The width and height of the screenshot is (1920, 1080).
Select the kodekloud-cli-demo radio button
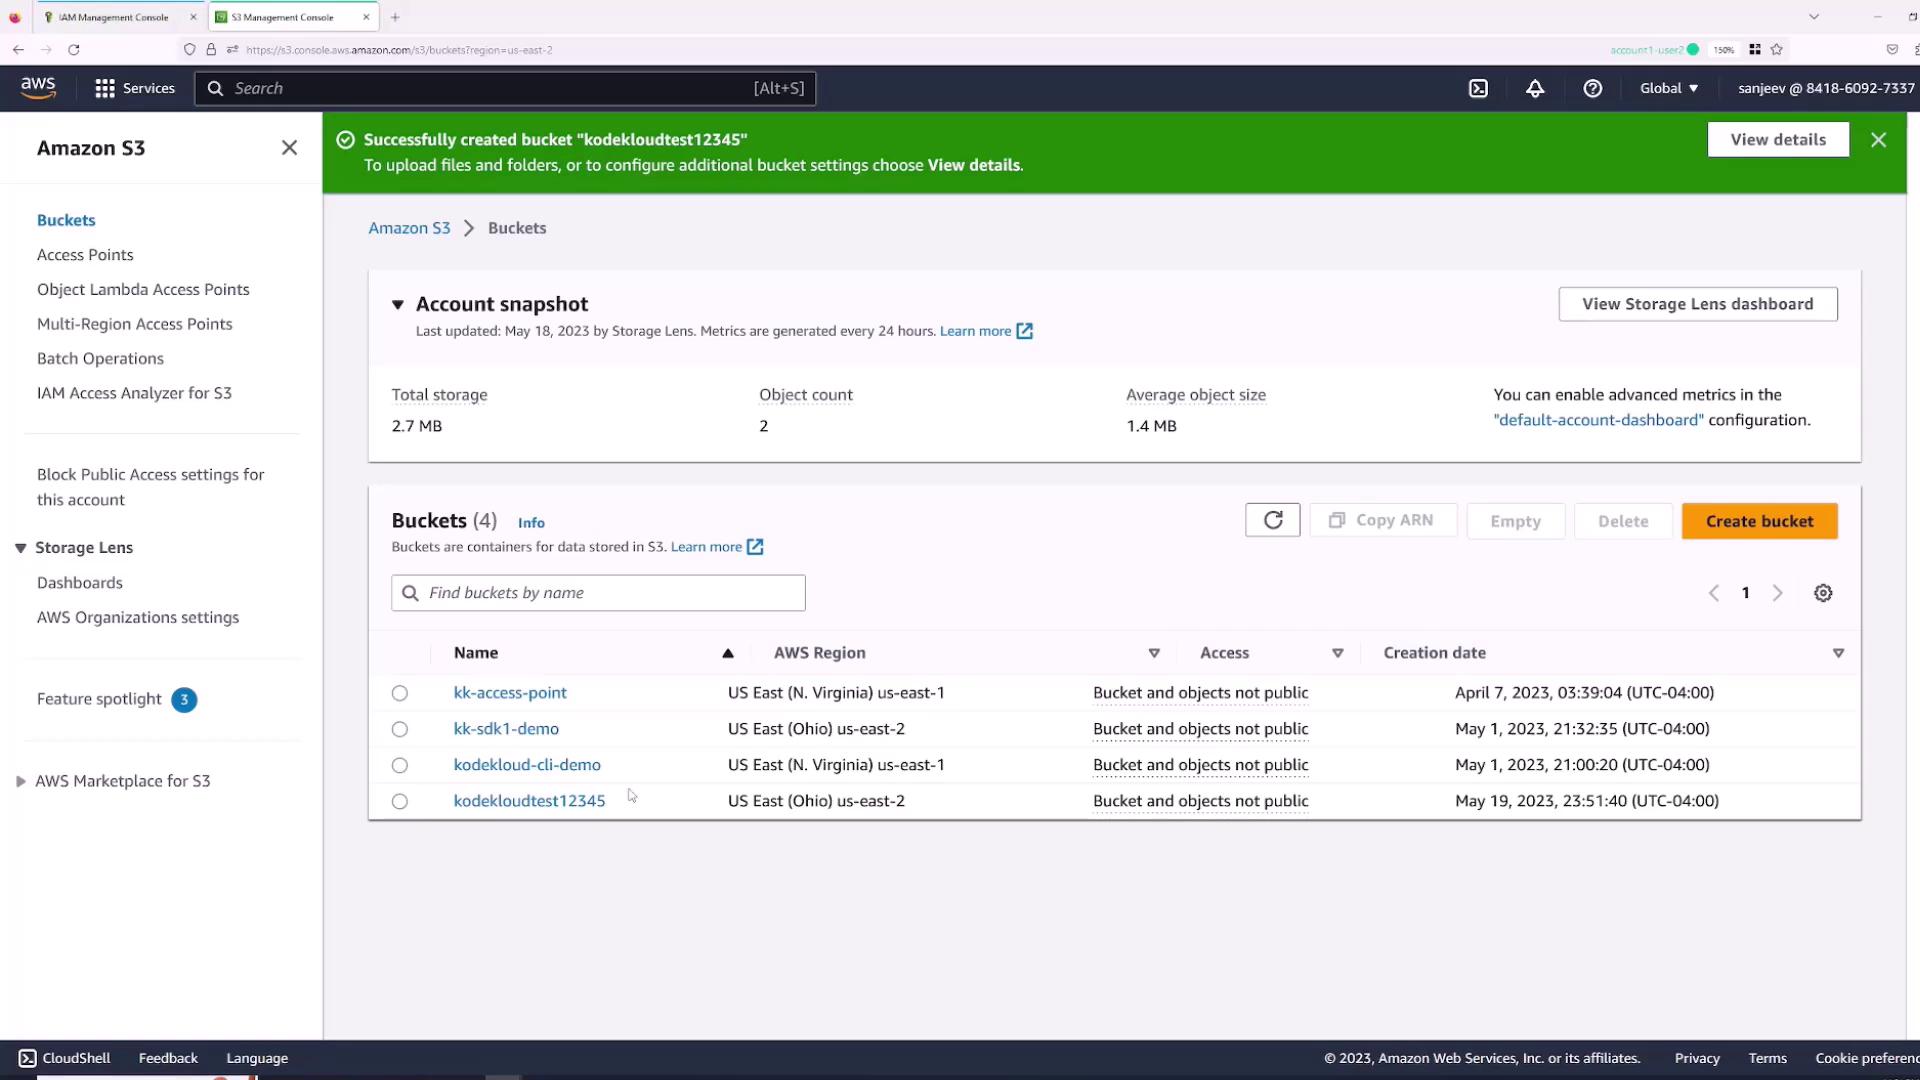coord(400,765)
